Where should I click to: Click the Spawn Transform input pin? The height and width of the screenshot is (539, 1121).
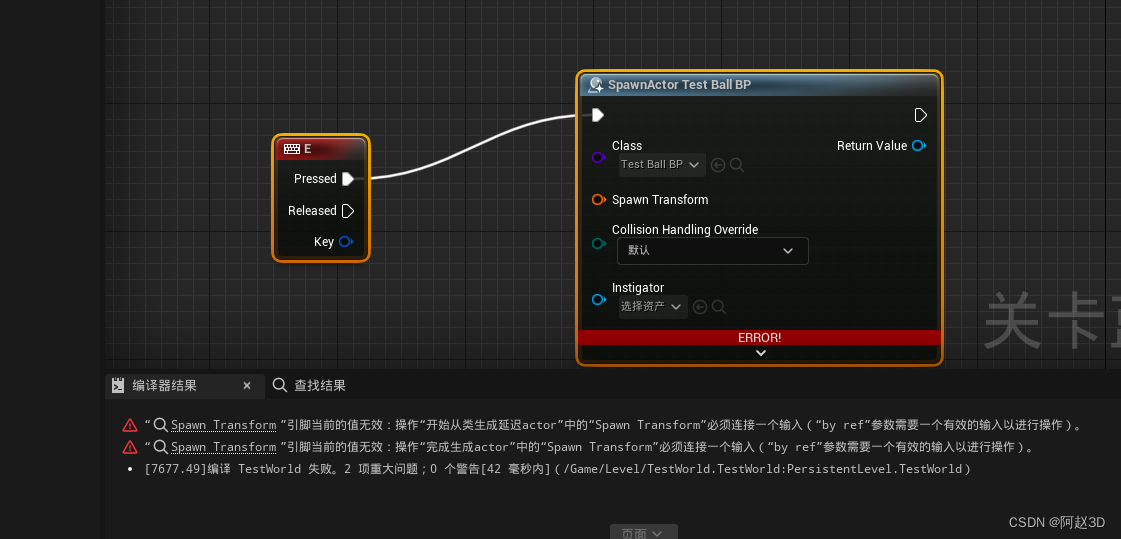[599, 200]
